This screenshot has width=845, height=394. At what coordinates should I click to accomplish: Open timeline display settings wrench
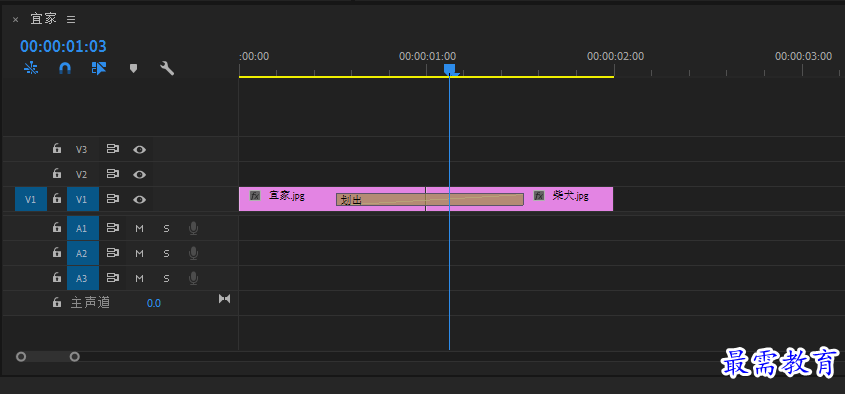click(x=167, y=68)
